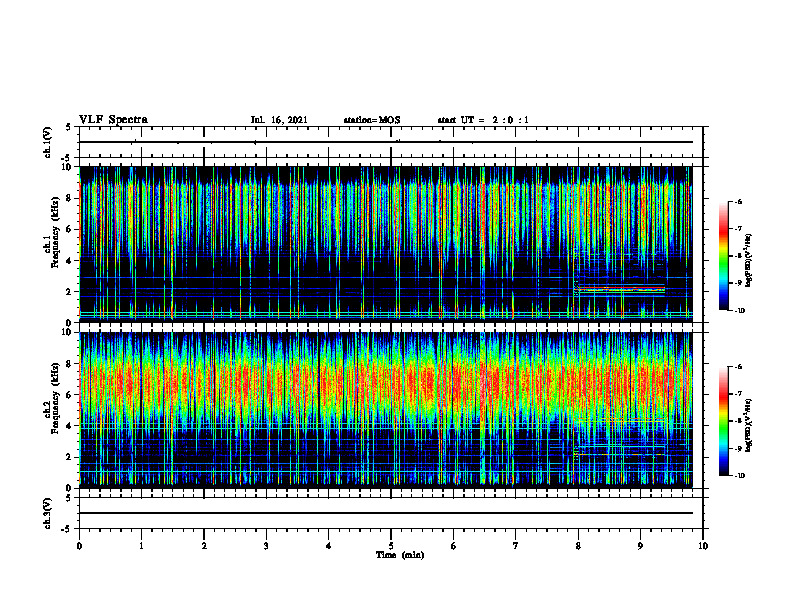
Task: Click the red narrowband line near 2 kHz in ch.1
Action: click(621, 288)
